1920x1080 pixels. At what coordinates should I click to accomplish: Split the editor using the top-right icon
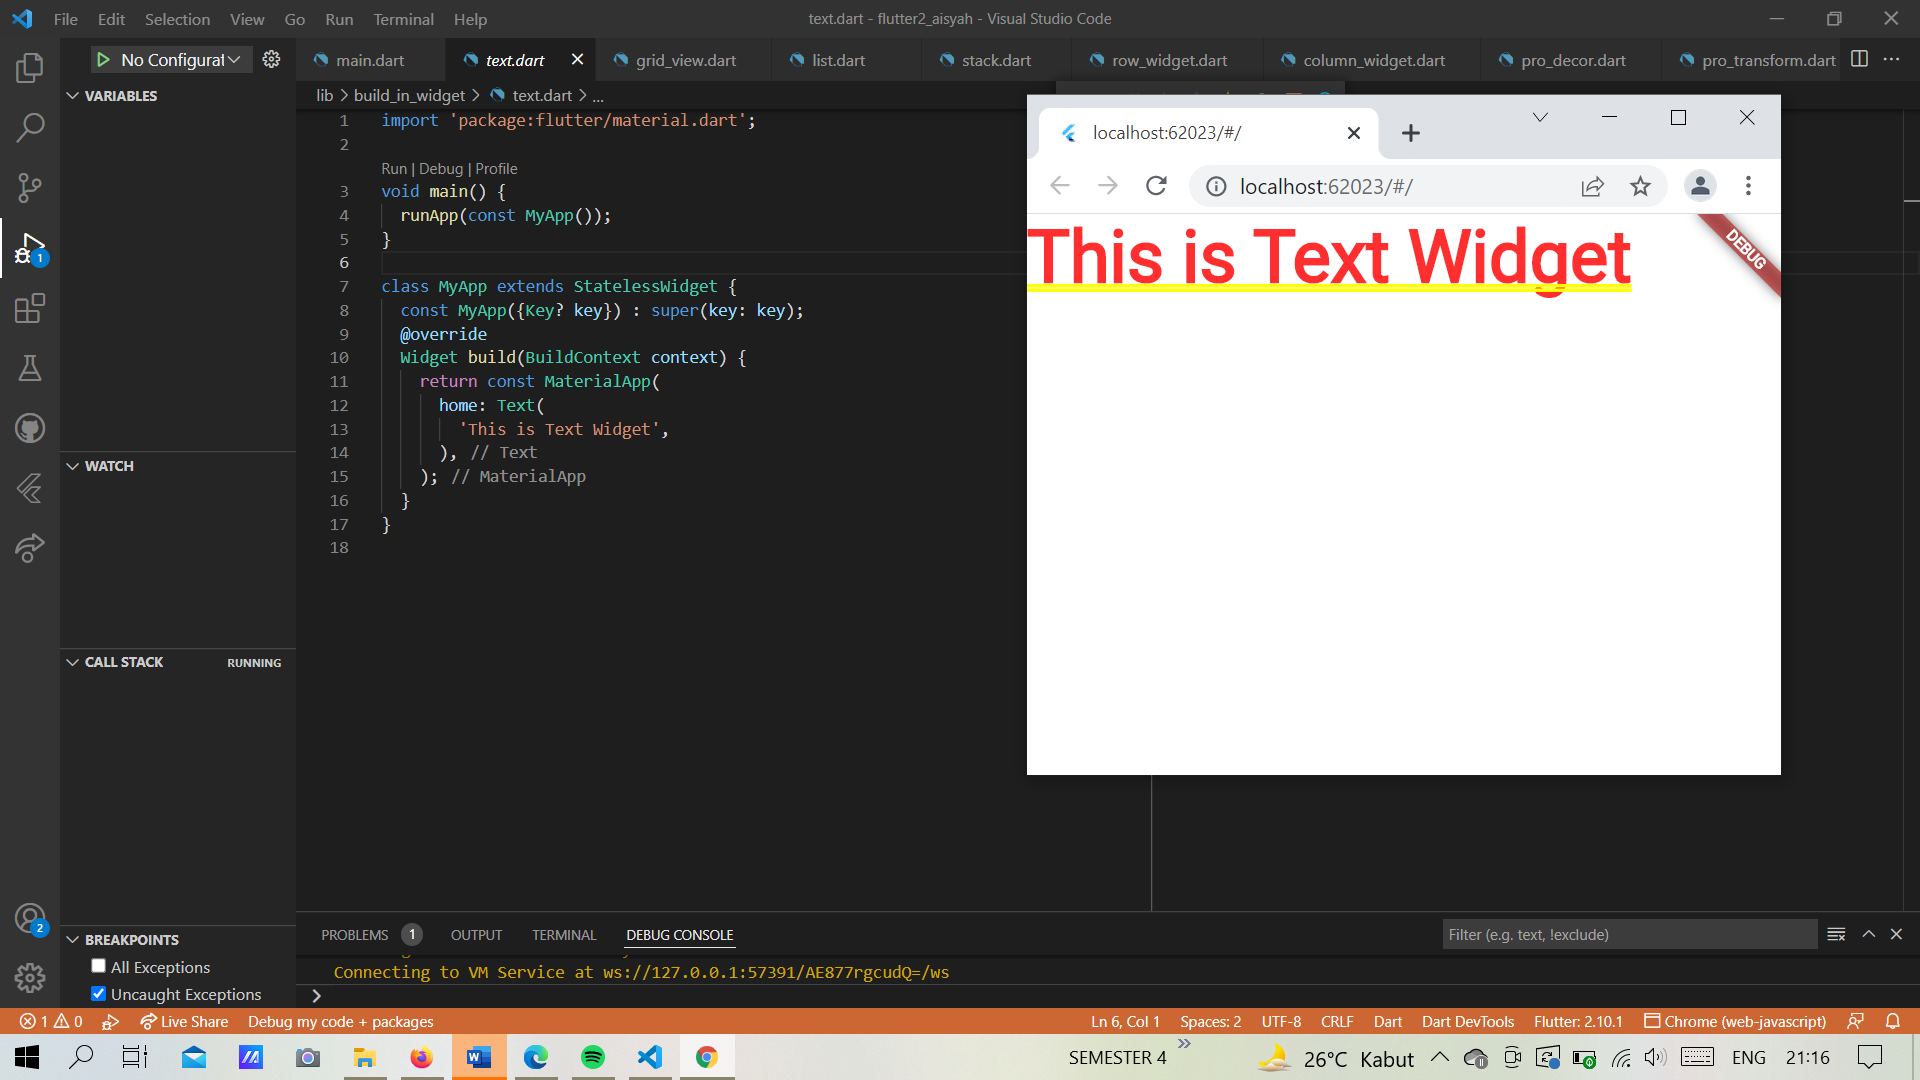point(1860,59)
